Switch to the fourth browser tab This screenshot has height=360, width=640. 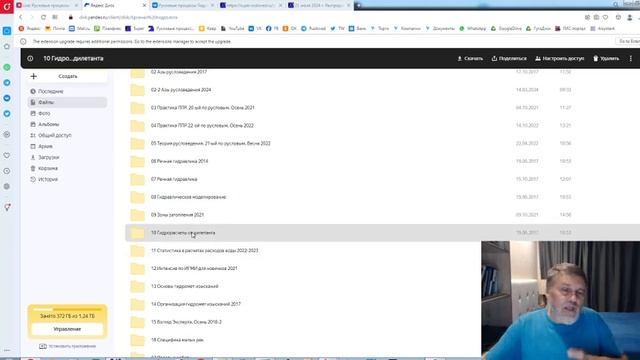point(251,5)
